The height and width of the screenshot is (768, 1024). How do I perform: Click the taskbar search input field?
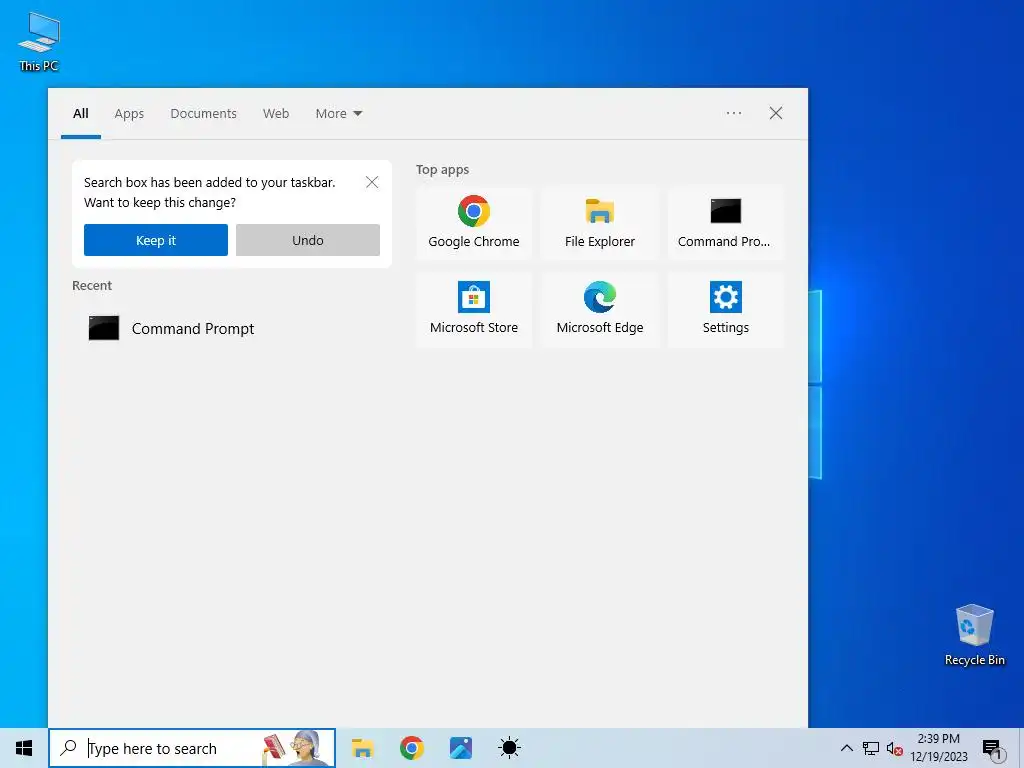[192, 748]
